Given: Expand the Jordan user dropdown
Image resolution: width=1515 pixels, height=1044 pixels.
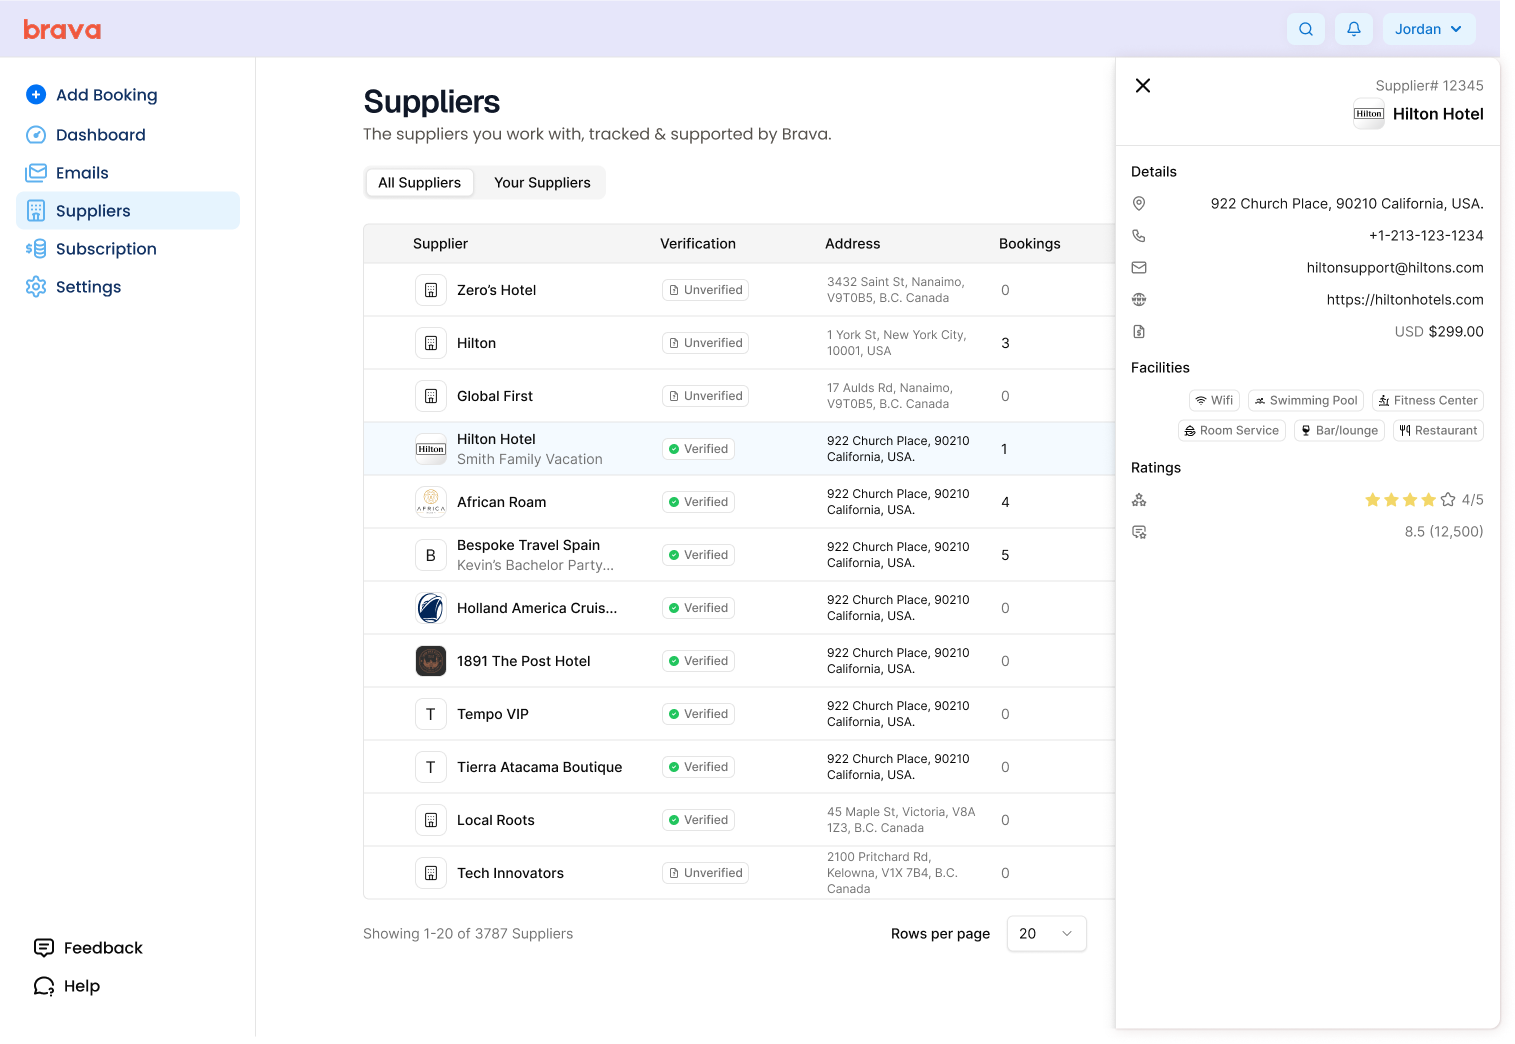Looking at the screenshot, I should [x=1428, y=29].
